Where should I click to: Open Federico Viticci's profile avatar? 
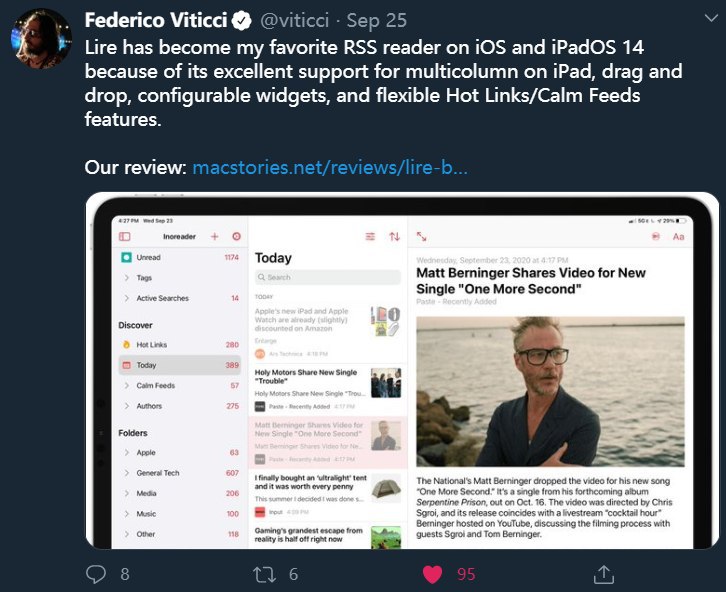(41, 38)
